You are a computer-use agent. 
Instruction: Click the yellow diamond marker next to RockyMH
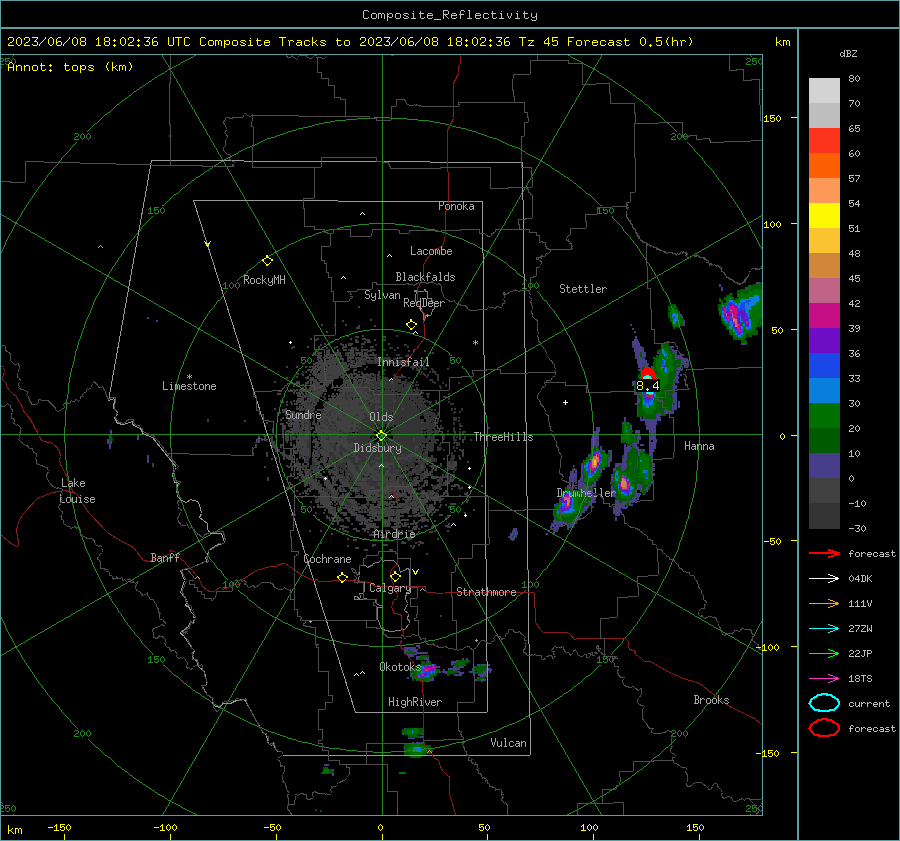267,261
